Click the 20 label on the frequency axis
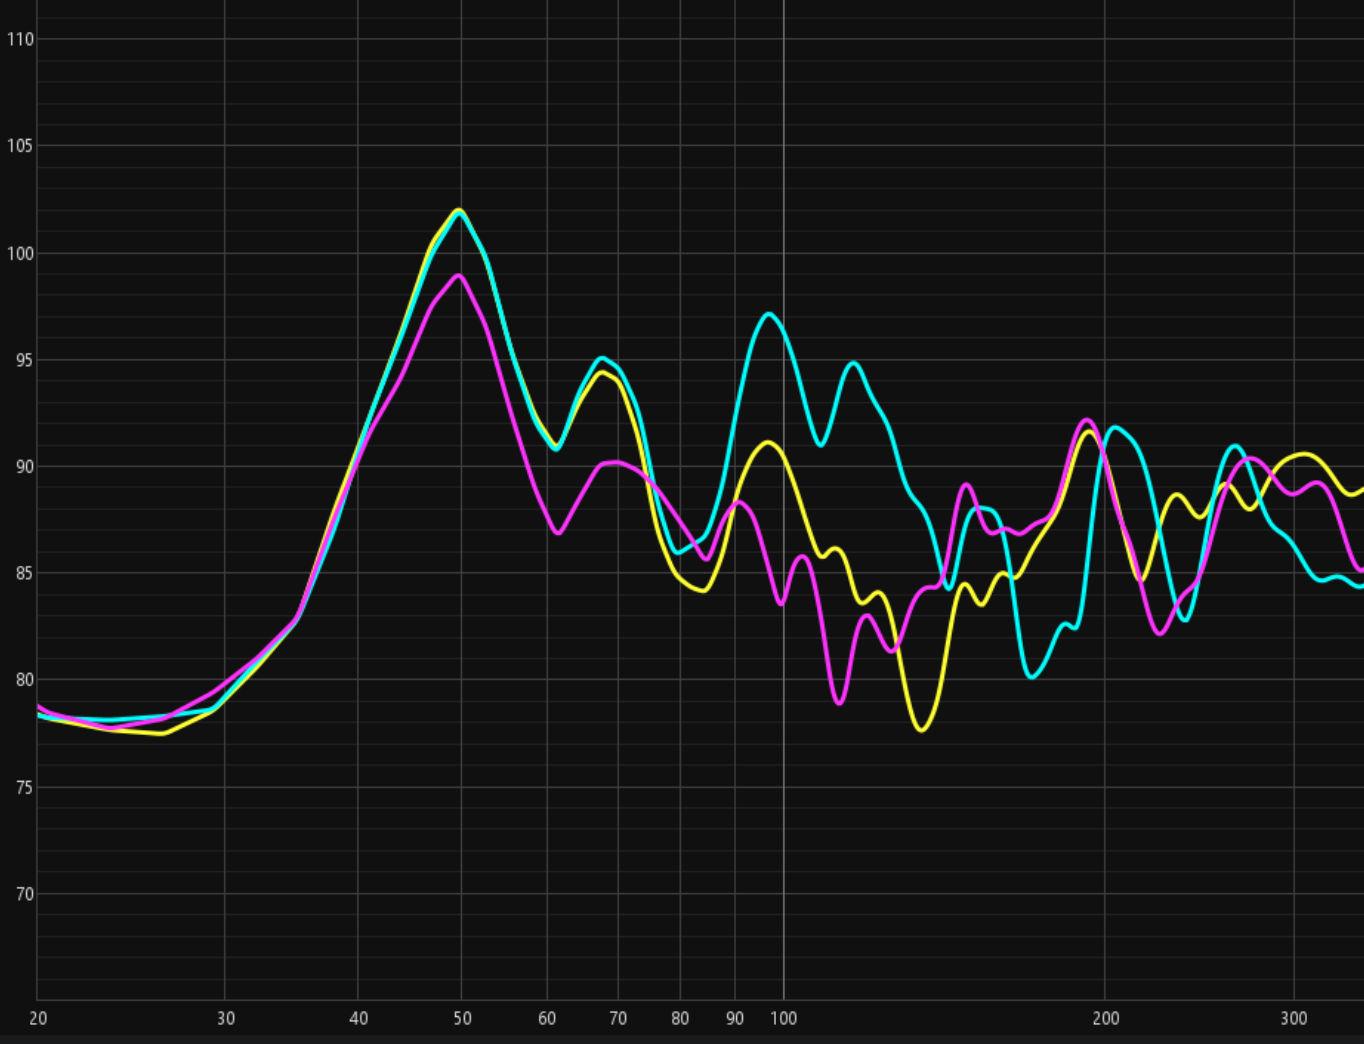Image resolution: width=1364 pixels, height=1044 pixels. [x=38, y=1018]
